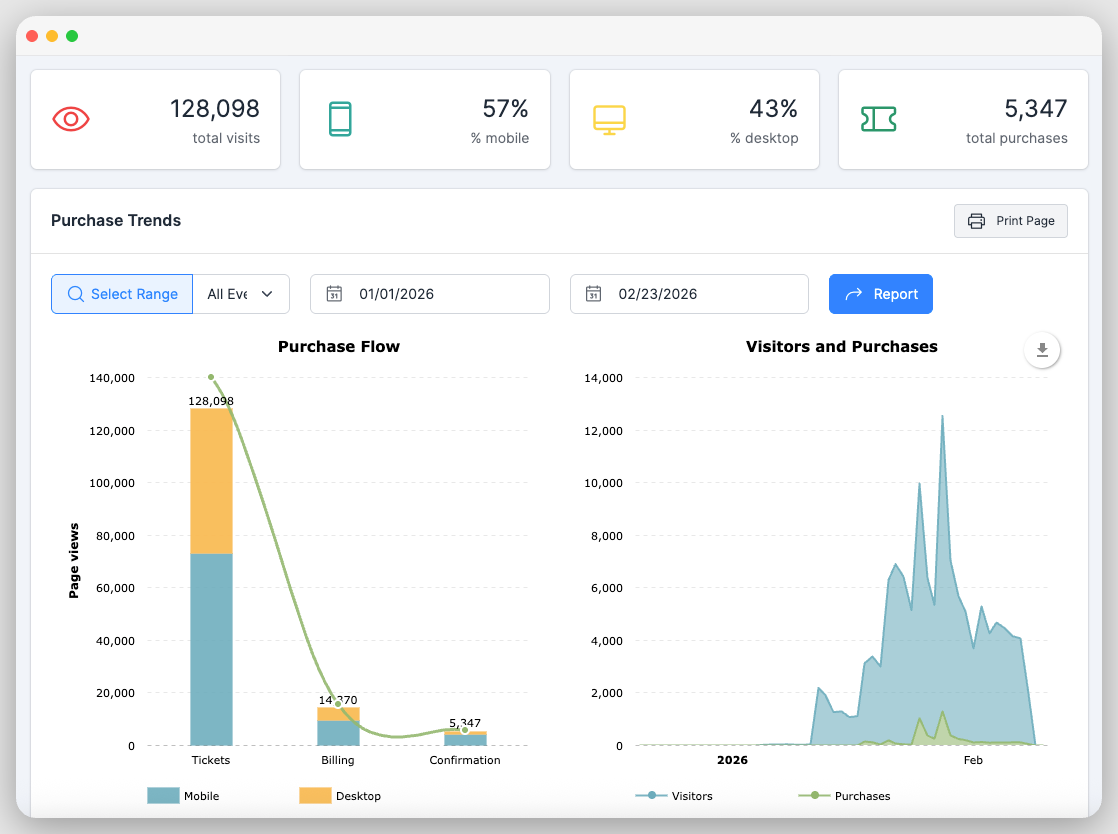Click the Select Range button
This screenshot has width=1118, height=834.
121,294
